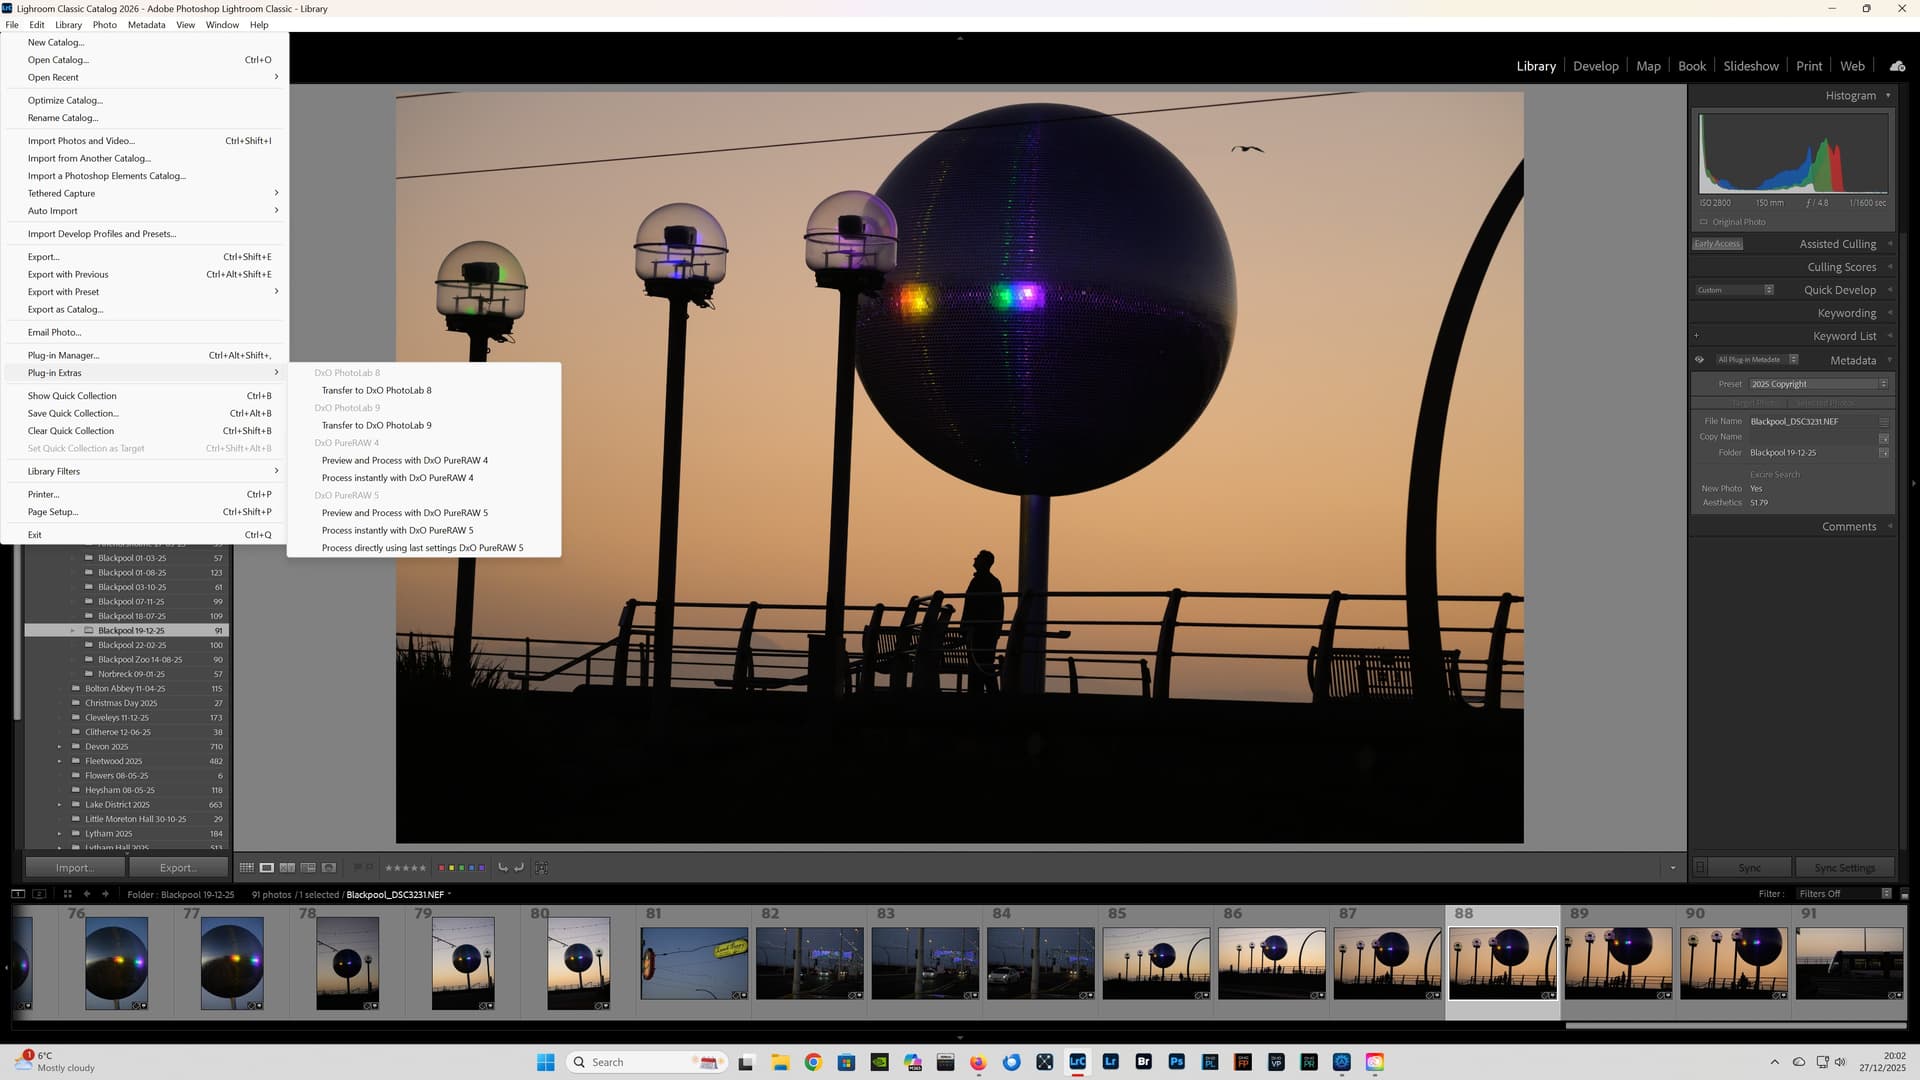Rotate photo clockwise icon
The width and height of the screenshot is (1920, 1080).
519,868
